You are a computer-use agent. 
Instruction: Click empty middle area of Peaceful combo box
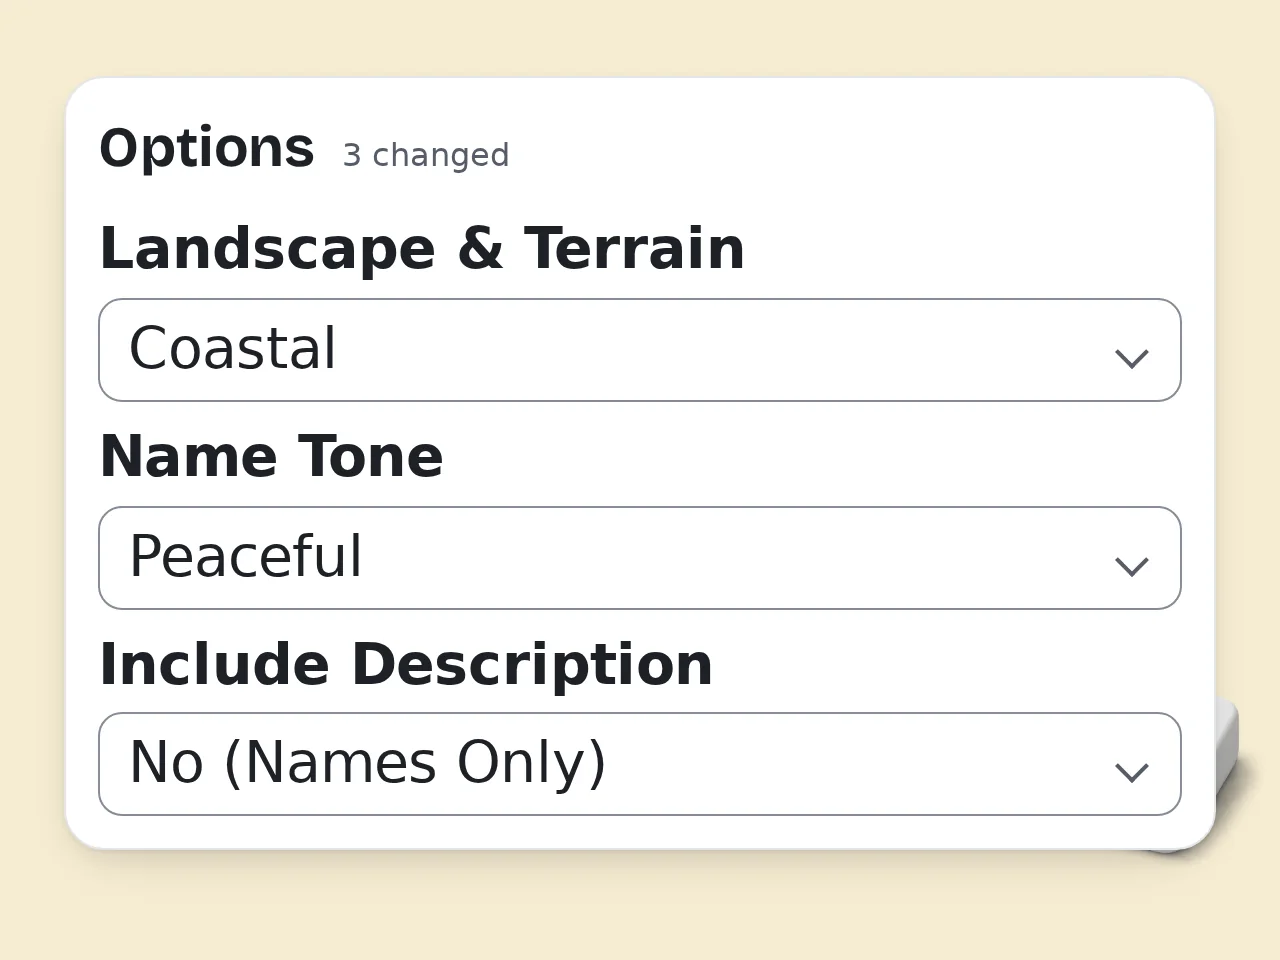(735, 558)
